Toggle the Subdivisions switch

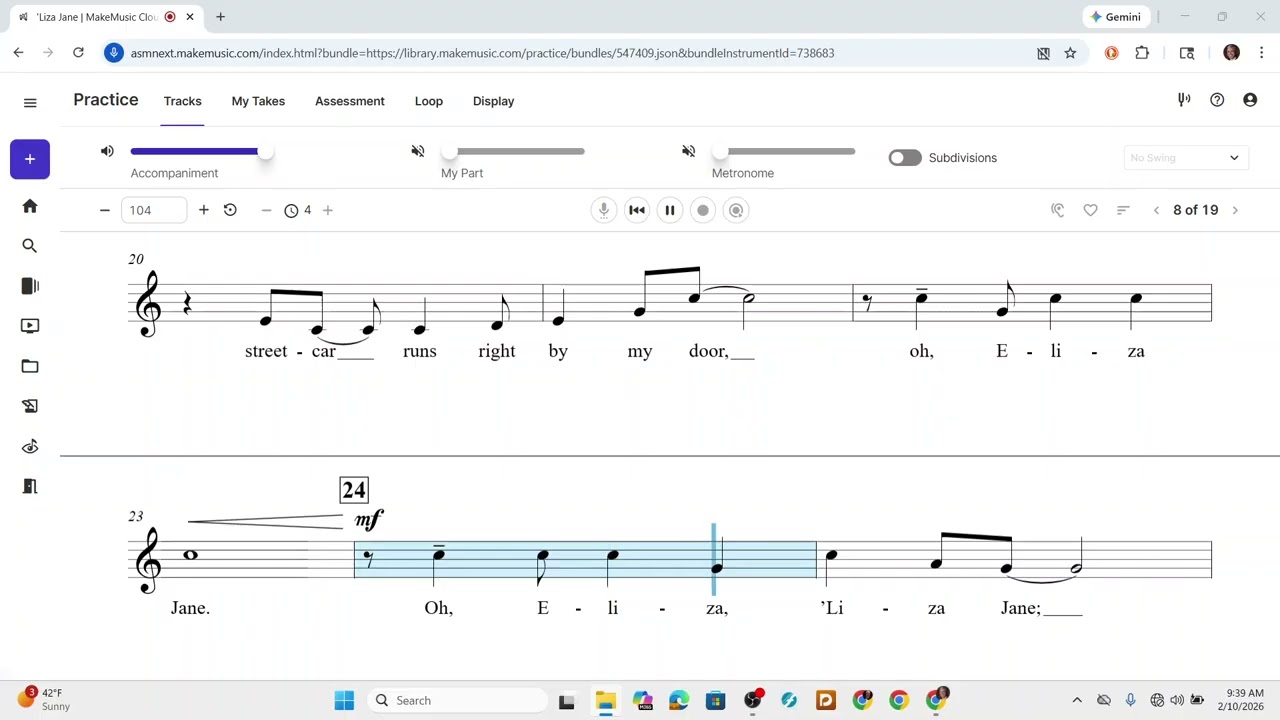(x=905, y=158)
